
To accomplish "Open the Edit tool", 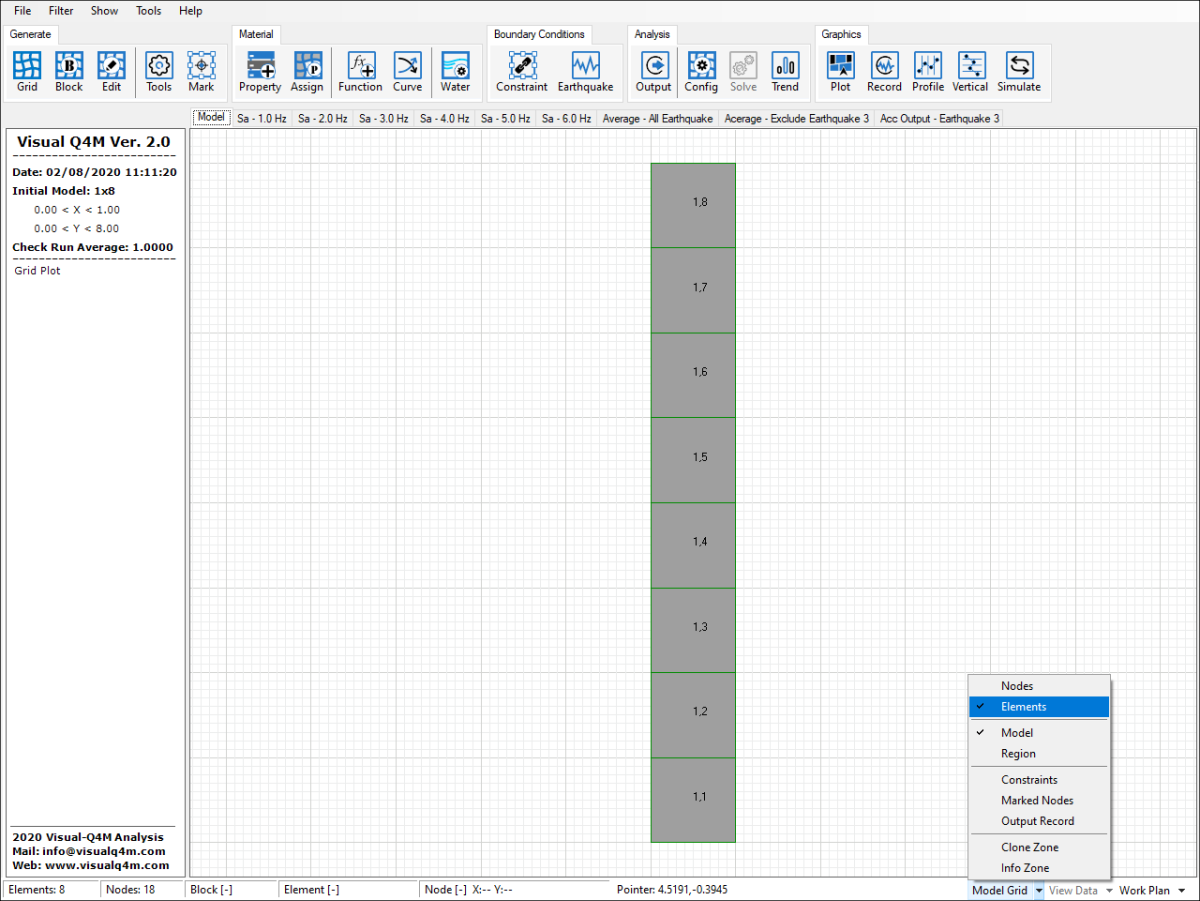I will 111,72.
